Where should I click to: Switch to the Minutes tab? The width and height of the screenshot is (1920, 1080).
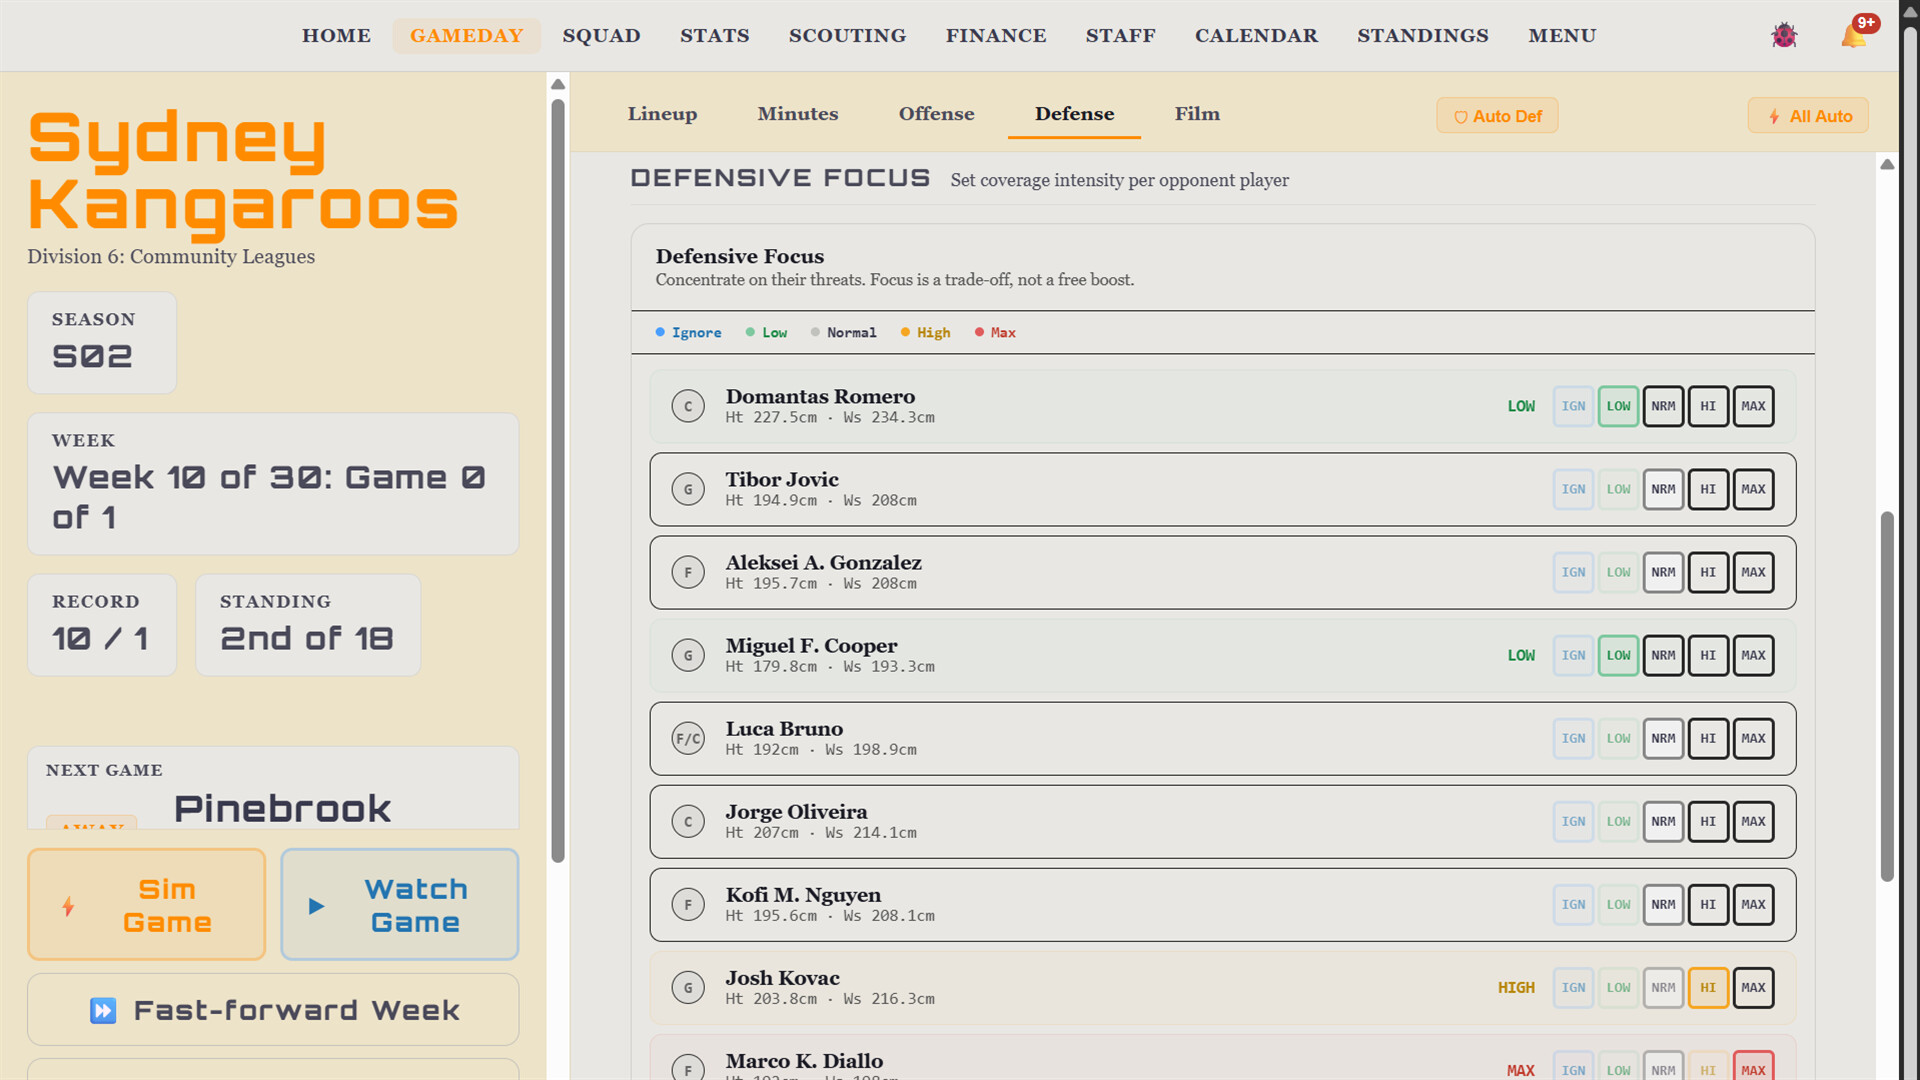pyautogui.click(x=798, y=114)
